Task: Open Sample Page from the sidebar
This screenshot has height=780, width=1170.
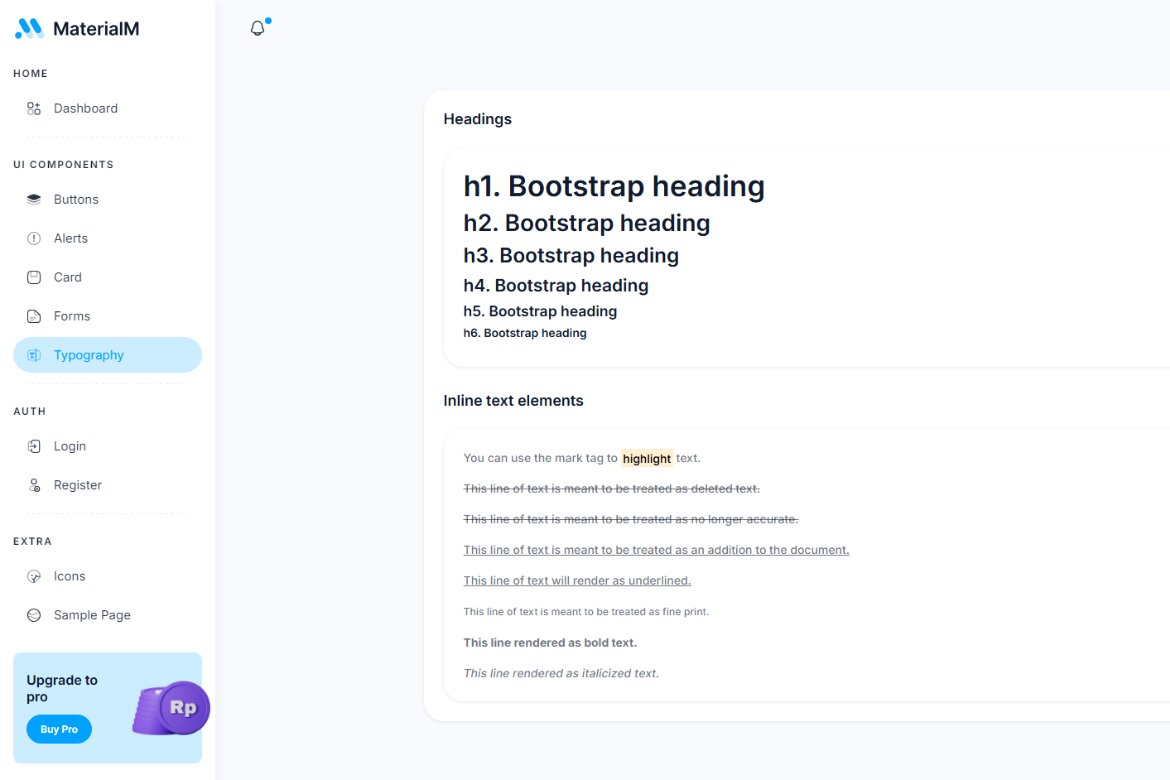Action: click(91, 615)
